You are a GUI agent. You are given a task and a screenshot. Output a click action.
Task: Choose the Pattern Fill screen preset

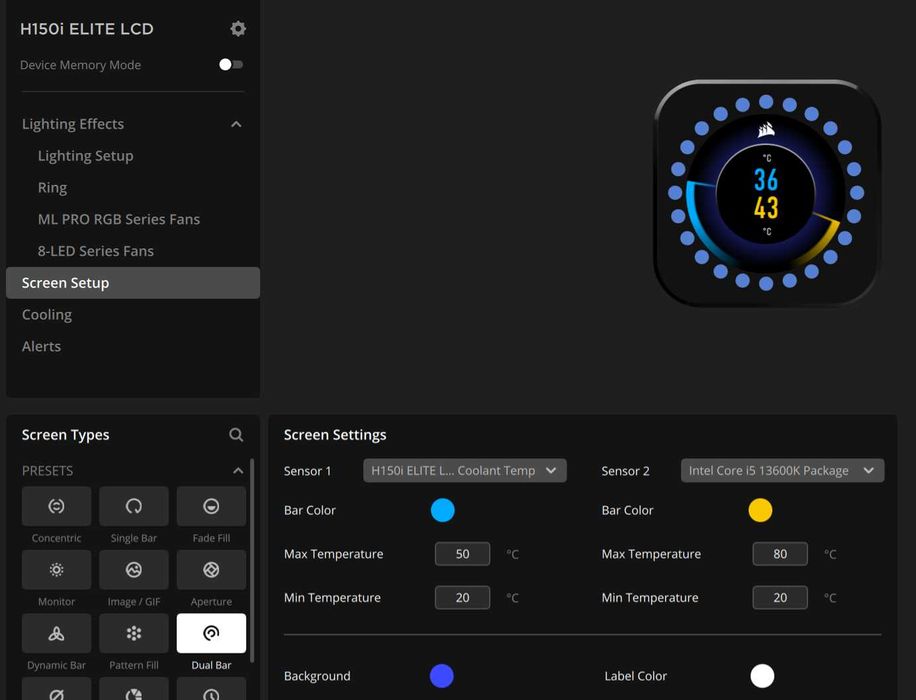click(x=134, y=633)
